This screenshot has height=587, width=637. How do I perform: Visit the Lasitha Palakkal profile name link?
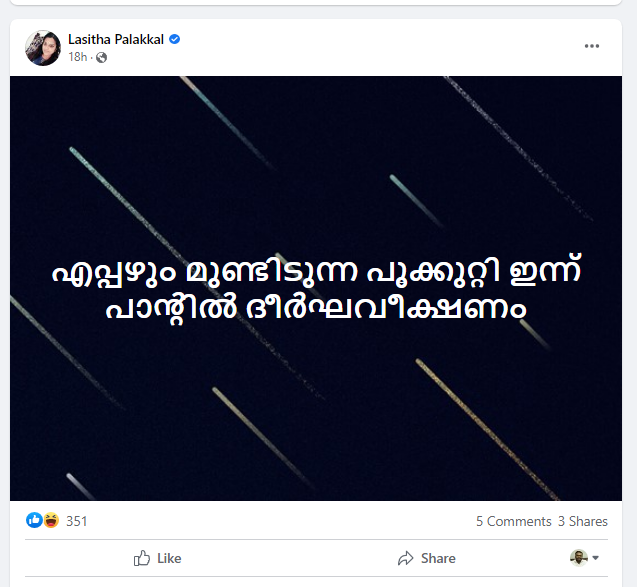116,39
